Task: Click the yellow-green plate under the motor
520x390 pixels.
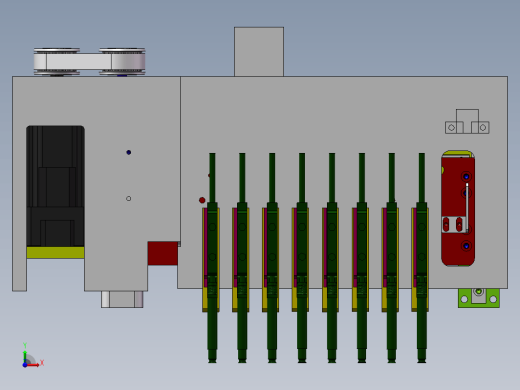Action: (x=55, y=252)
